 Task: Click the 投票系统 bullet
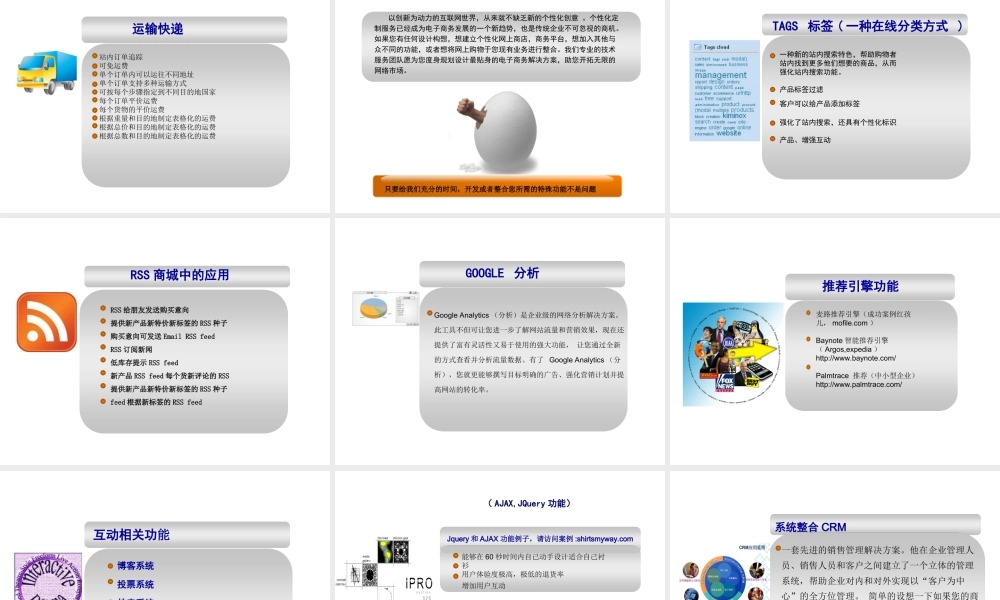coord(135,584)
